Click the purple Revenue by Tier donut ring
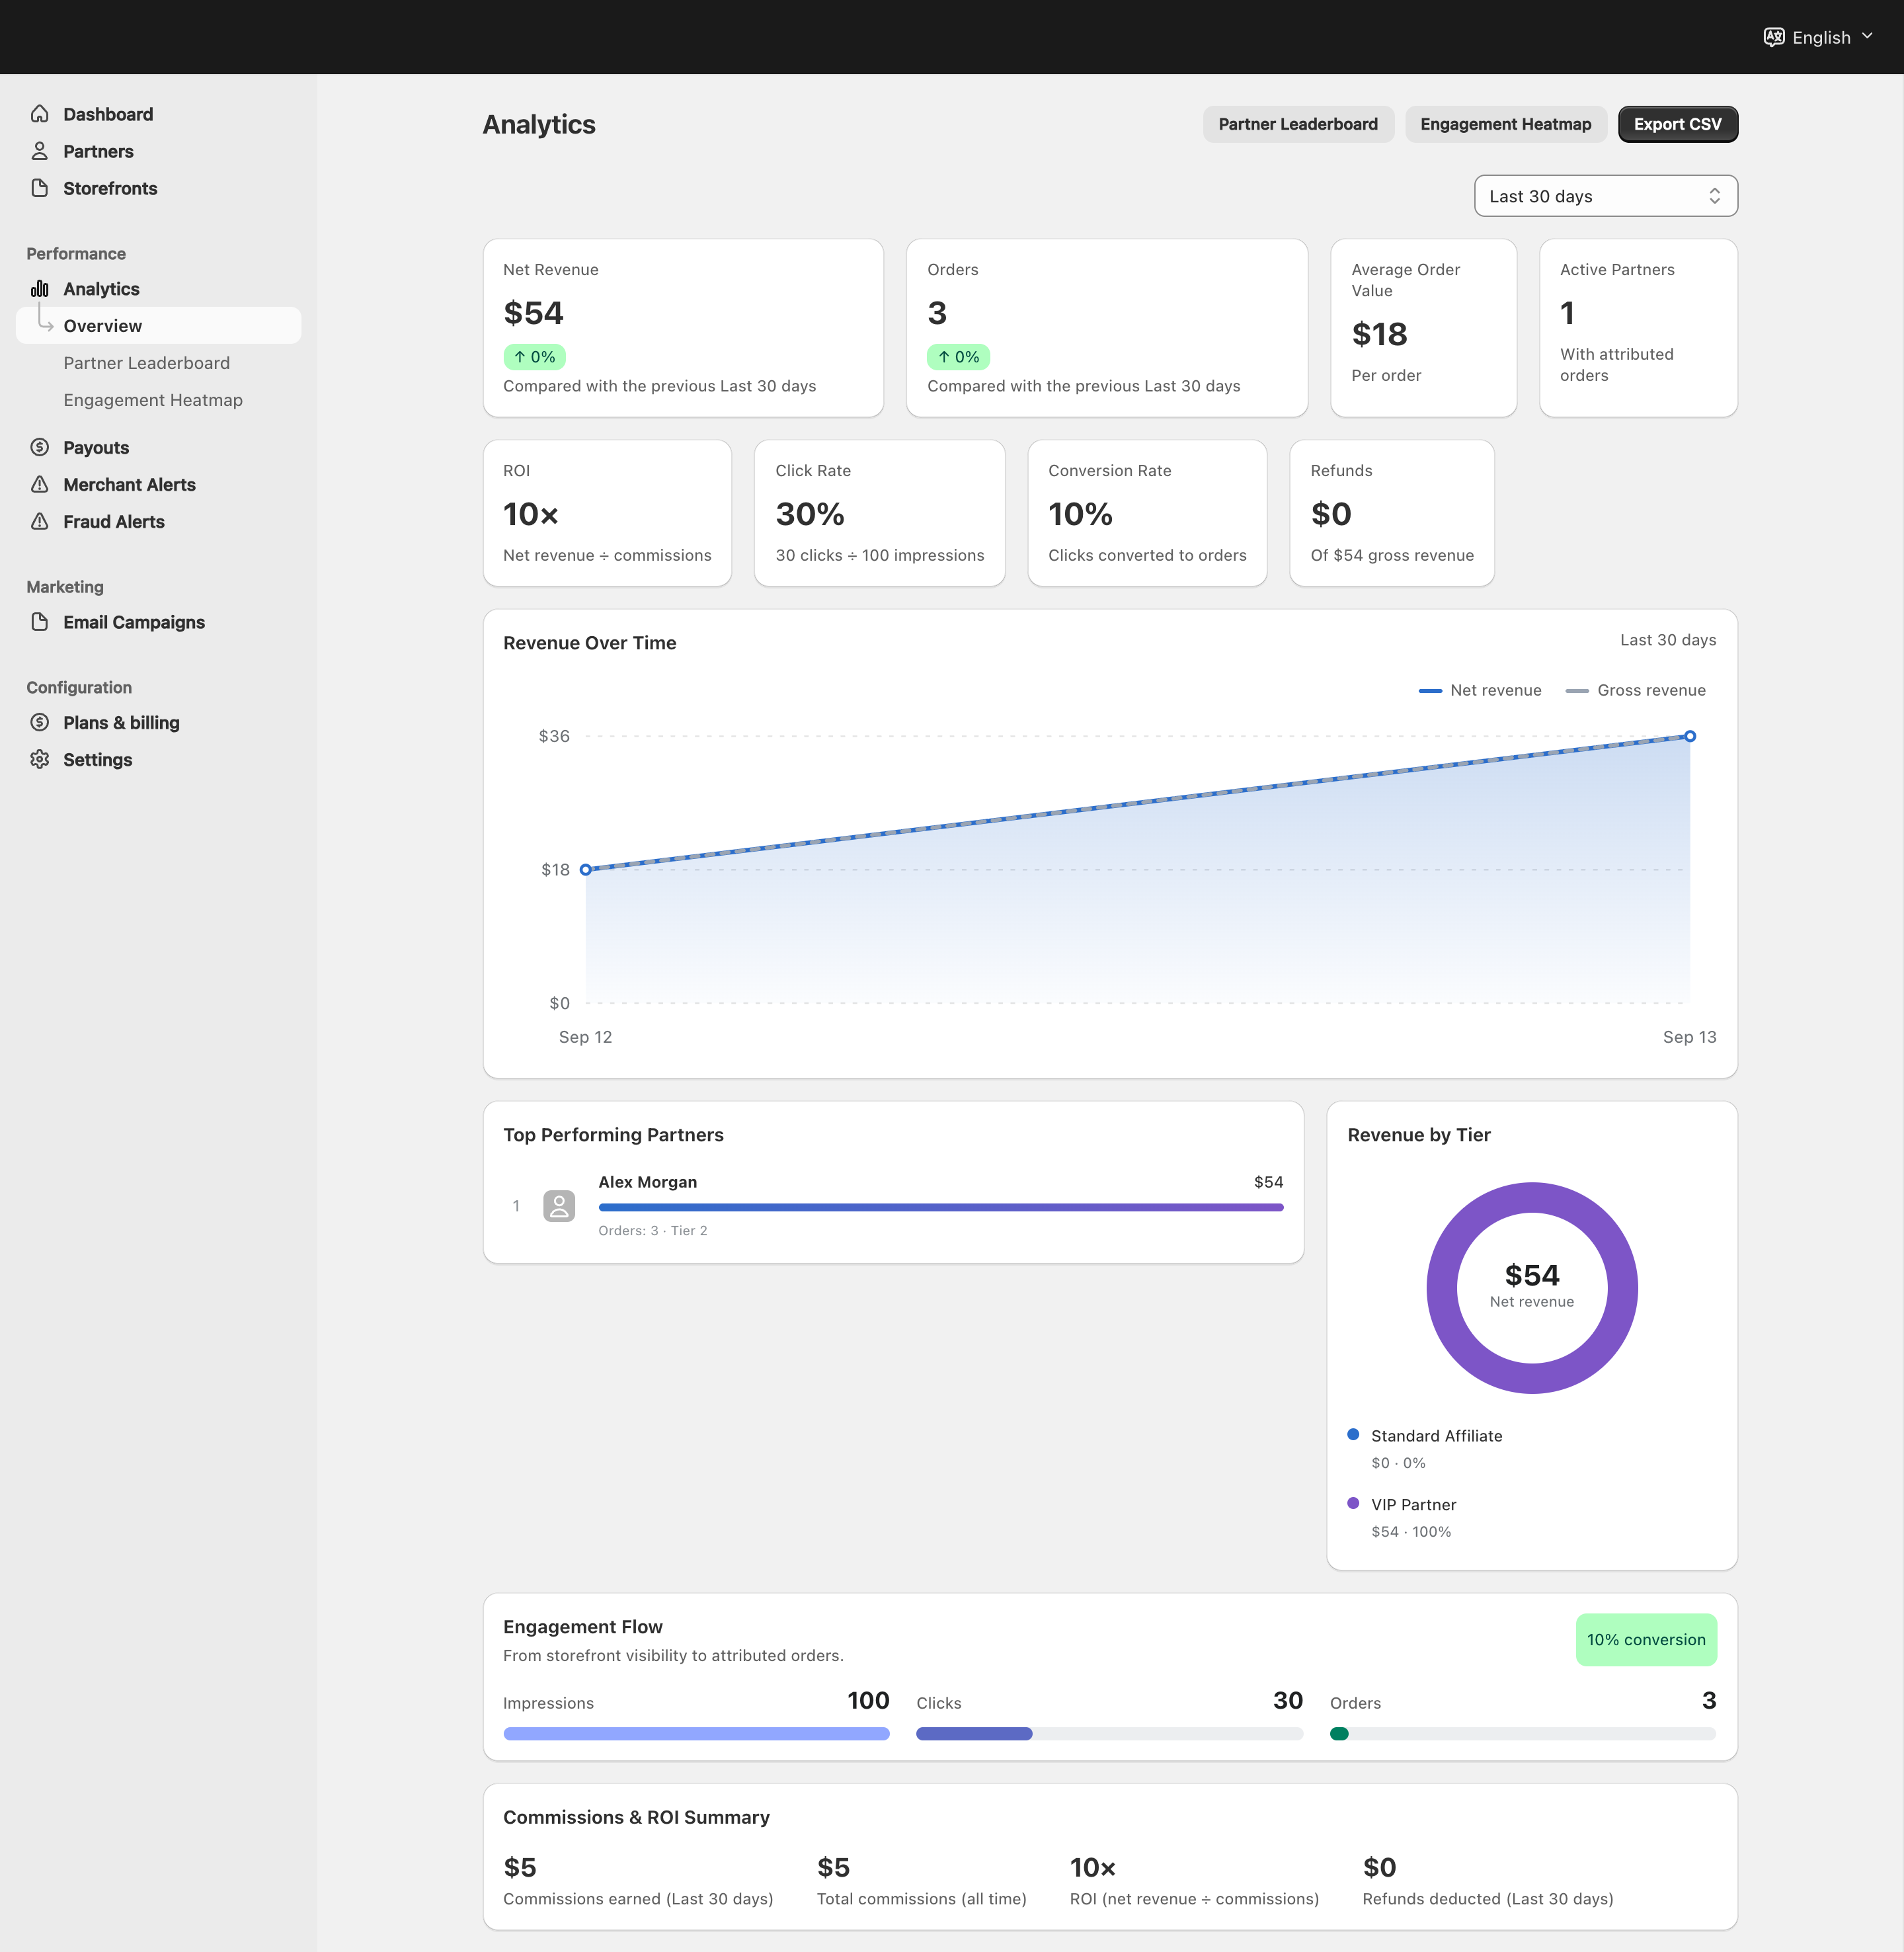The image size is (1904, 1952). (1532, 1198)
